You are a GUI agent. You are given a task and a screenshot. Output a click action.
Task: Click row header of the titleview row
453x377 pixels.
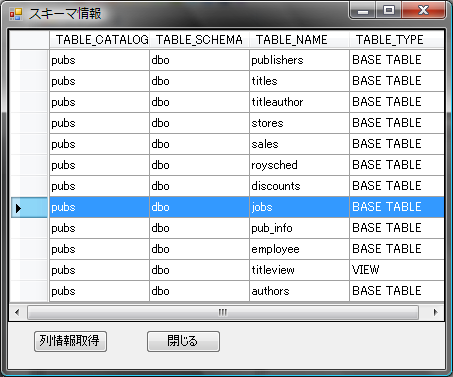(x=29, y=270)
